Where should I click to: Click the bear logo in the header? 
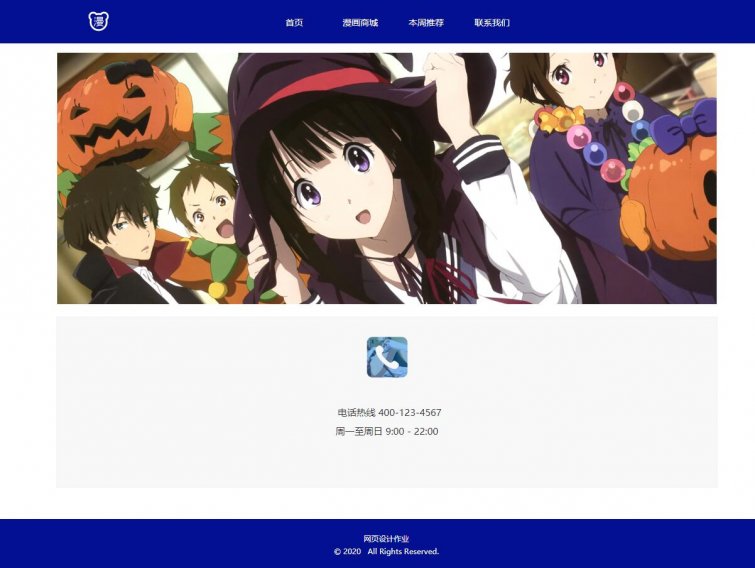point(99,21)
